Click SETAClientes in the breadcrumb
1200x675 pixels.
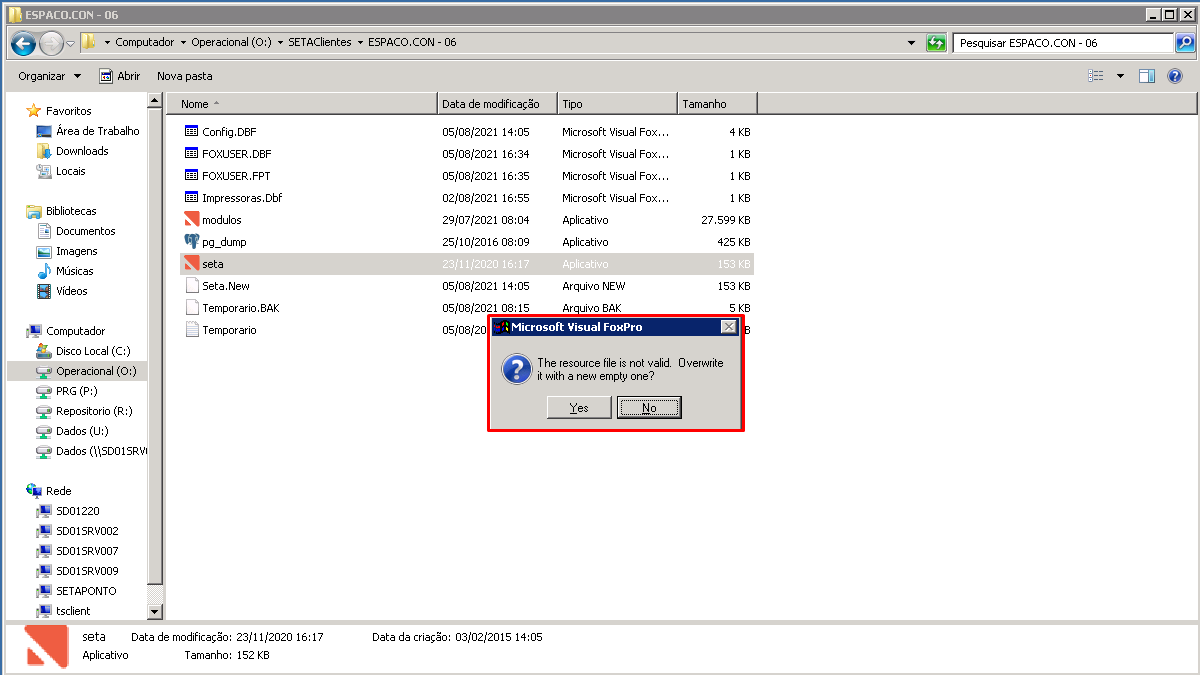[319, 43]
